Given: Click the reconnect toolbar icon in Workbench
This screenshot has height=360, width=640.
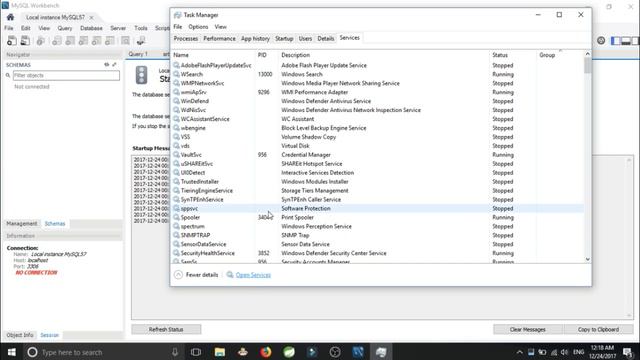Looking at the screenshot, I should [141, 40].
